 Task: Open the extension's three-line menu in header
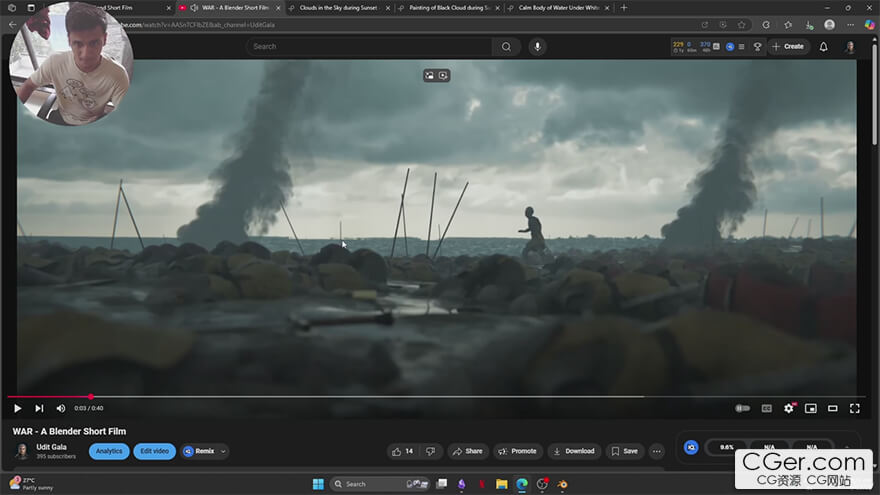click(x=741, y=47)
